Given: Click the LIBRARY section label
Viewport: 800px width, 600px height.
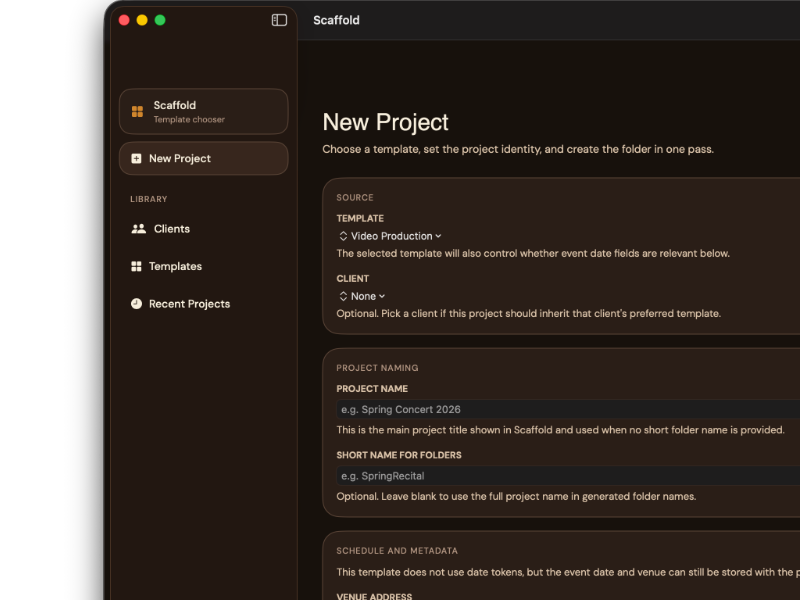Looking at the screenshot, I should pyautogui.click(x=148, y=199).
